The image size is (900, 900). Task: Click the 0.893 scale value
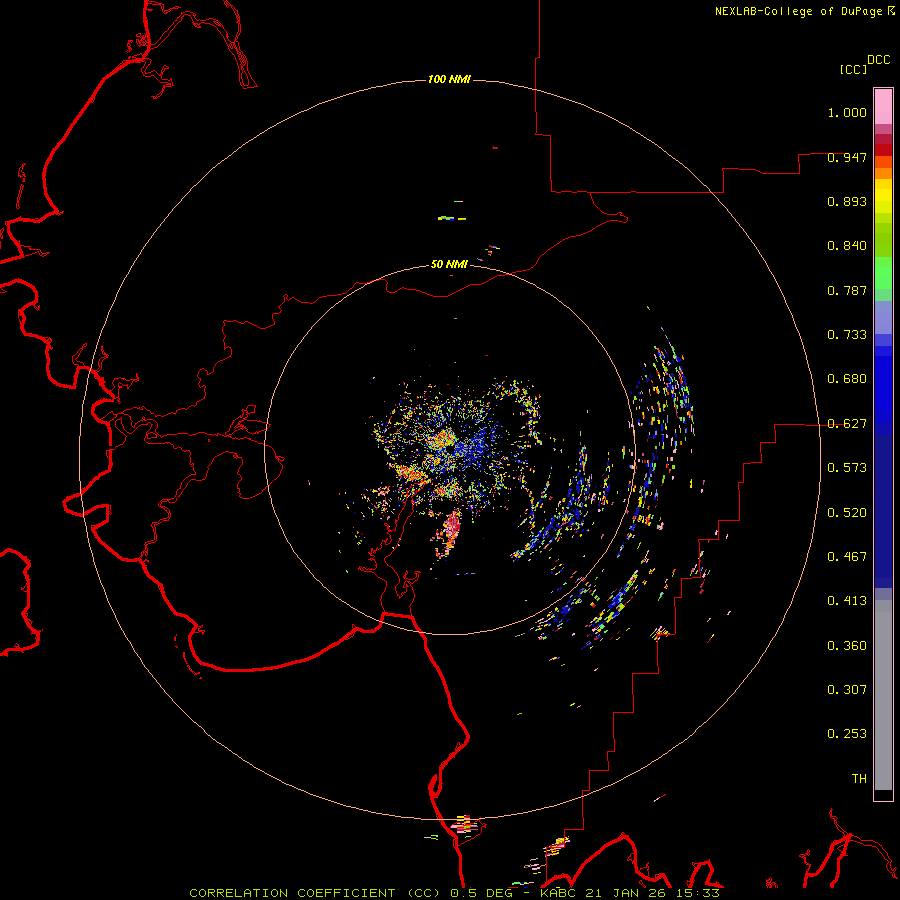pos(847,201)
